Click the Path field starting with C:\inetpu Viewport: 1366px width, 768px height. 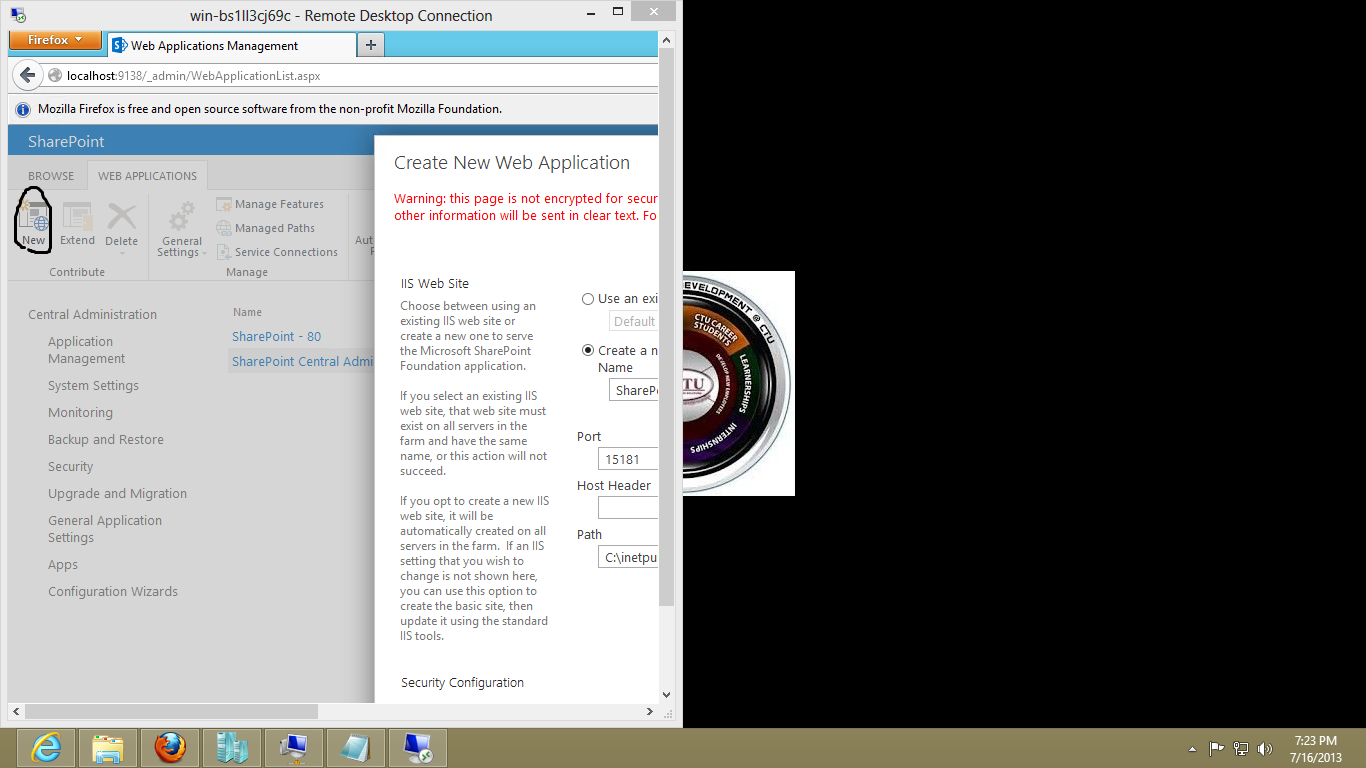pyautogui.click(x=628, y=557)
